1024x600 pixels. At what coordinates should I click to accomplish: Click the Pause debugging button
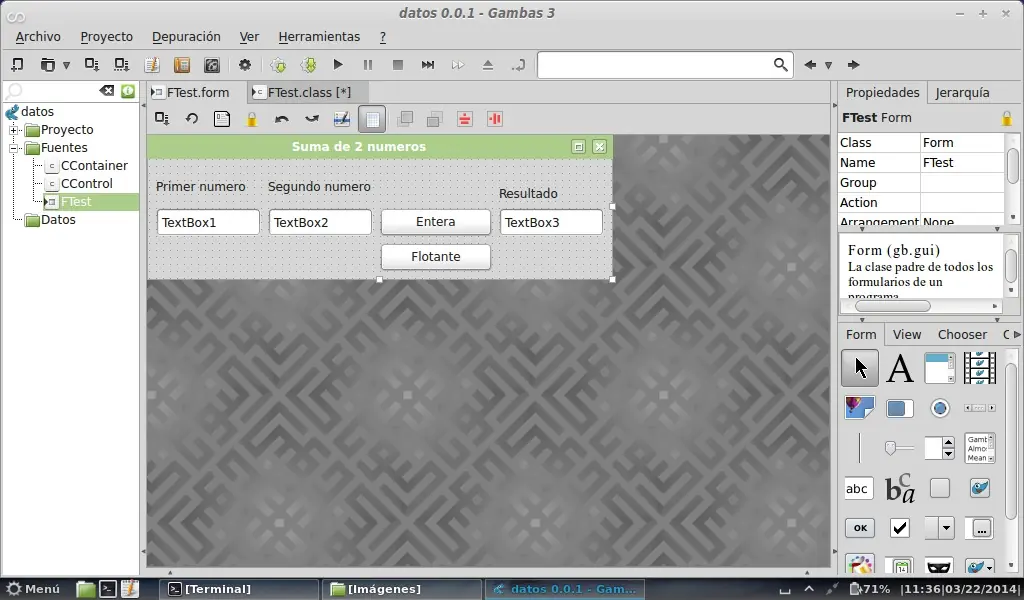pyautogui.click(x=368, y=65)
